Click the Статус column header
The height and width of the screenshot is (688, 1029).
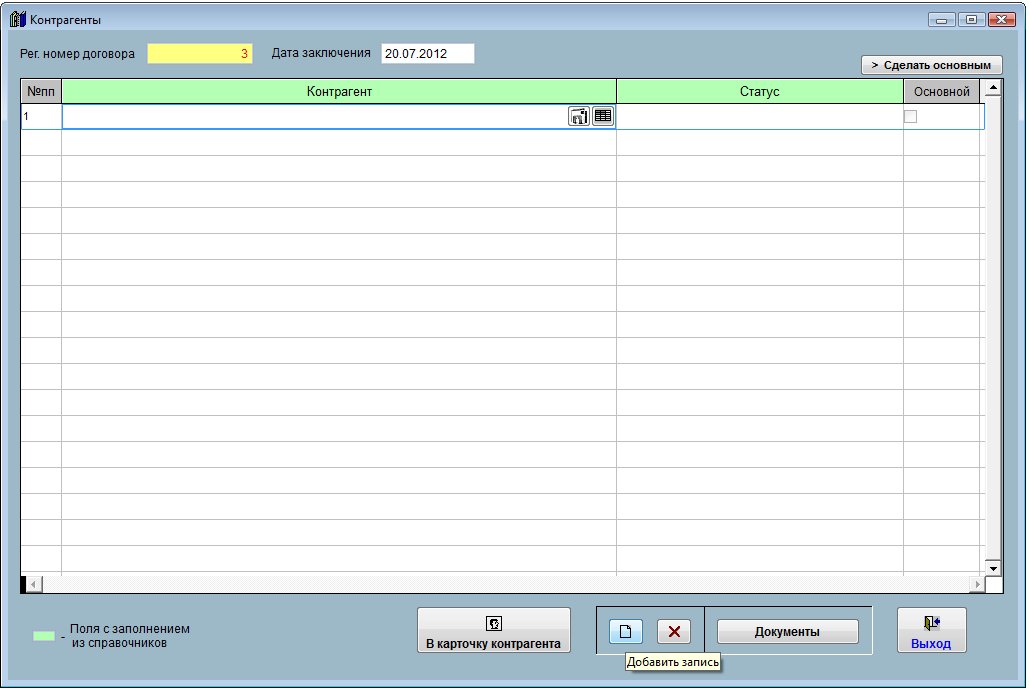(759, 91)
